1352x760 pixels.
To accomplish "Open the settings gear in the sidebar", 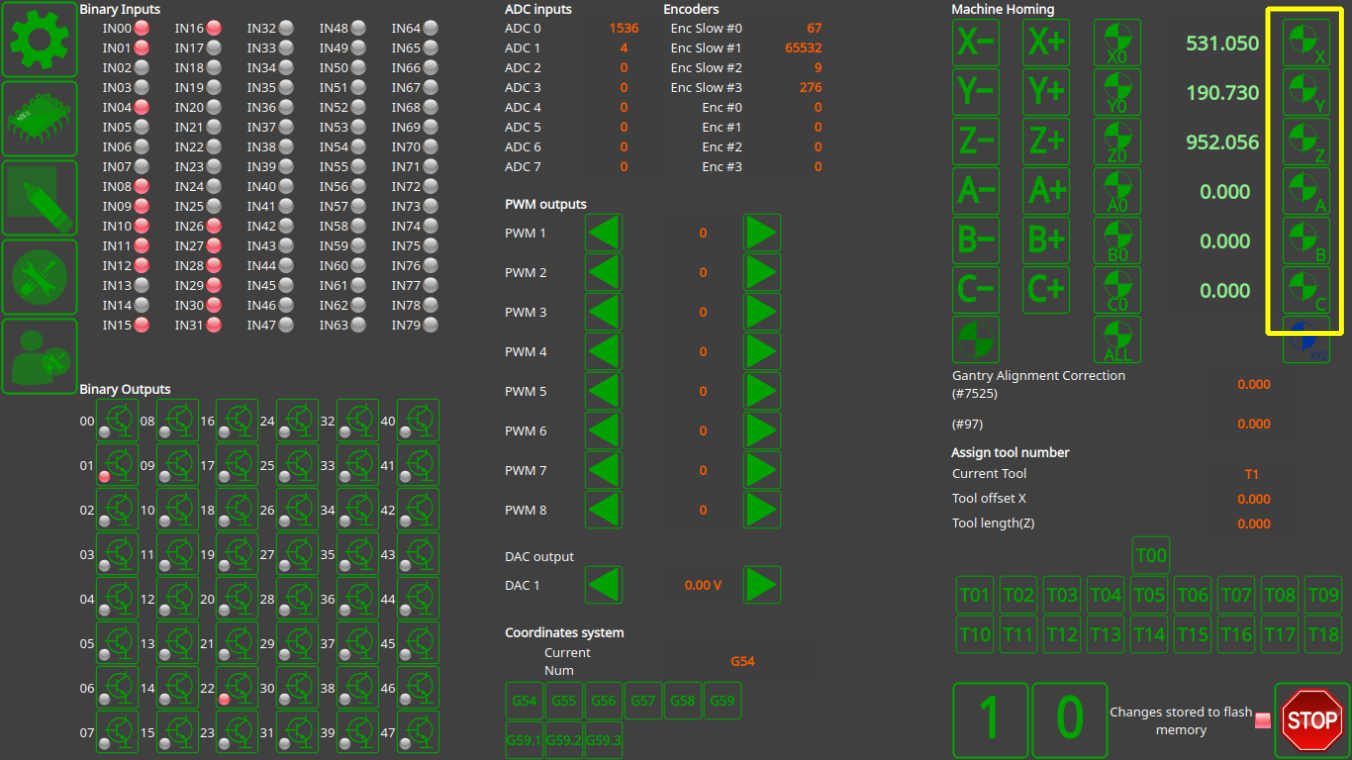I will [40, 39].
